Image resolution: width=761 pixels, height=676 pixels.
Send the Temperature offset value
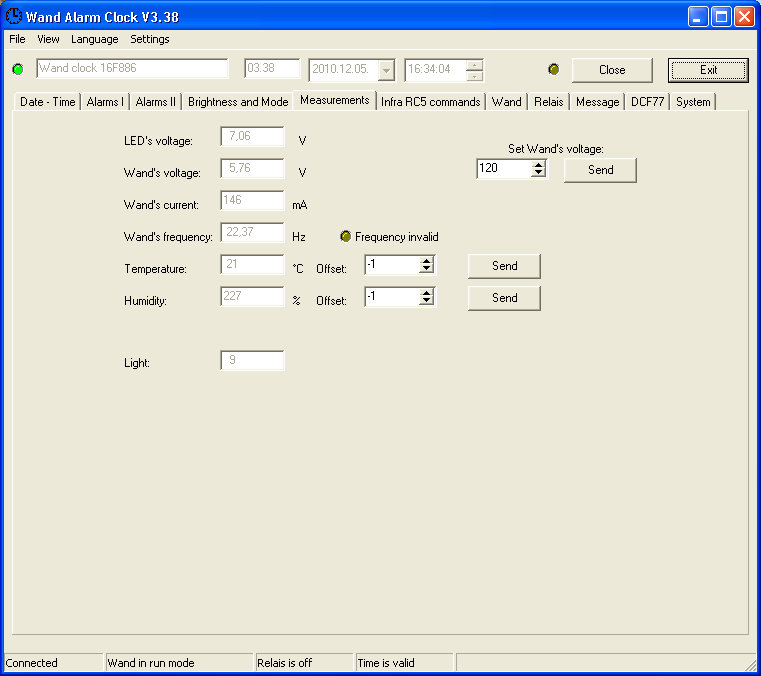click(x=504, y=266)
